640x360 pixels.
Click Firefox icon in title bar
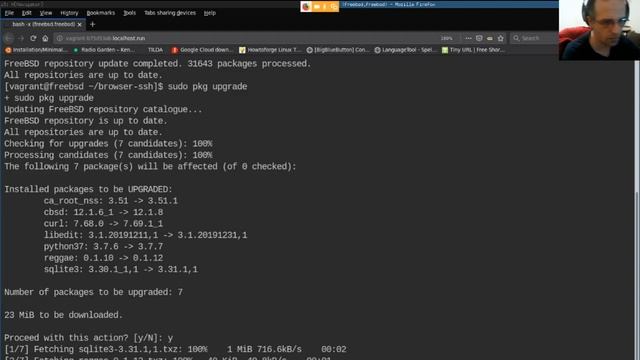tap(306, 7)
